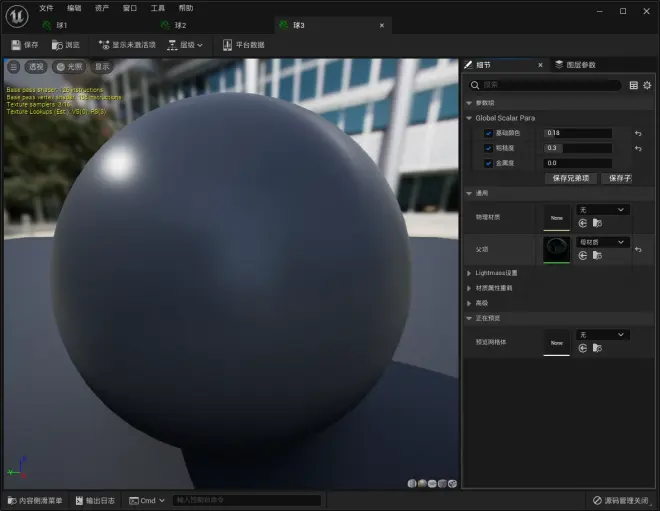Click 浏览 to browse to the asset
Viewport: 660px width, 511px height.
(x=66, y=45)
